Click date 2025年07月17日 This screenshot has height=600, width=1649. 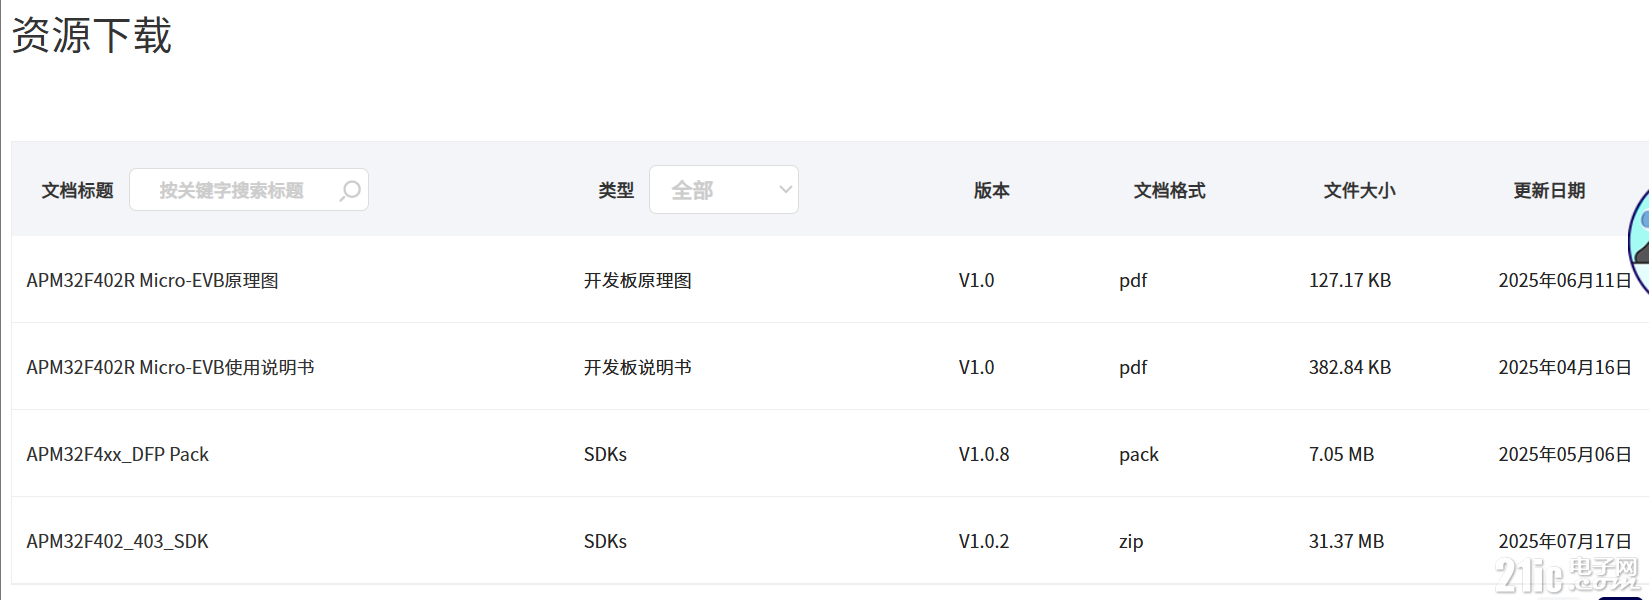[1565, 542]
